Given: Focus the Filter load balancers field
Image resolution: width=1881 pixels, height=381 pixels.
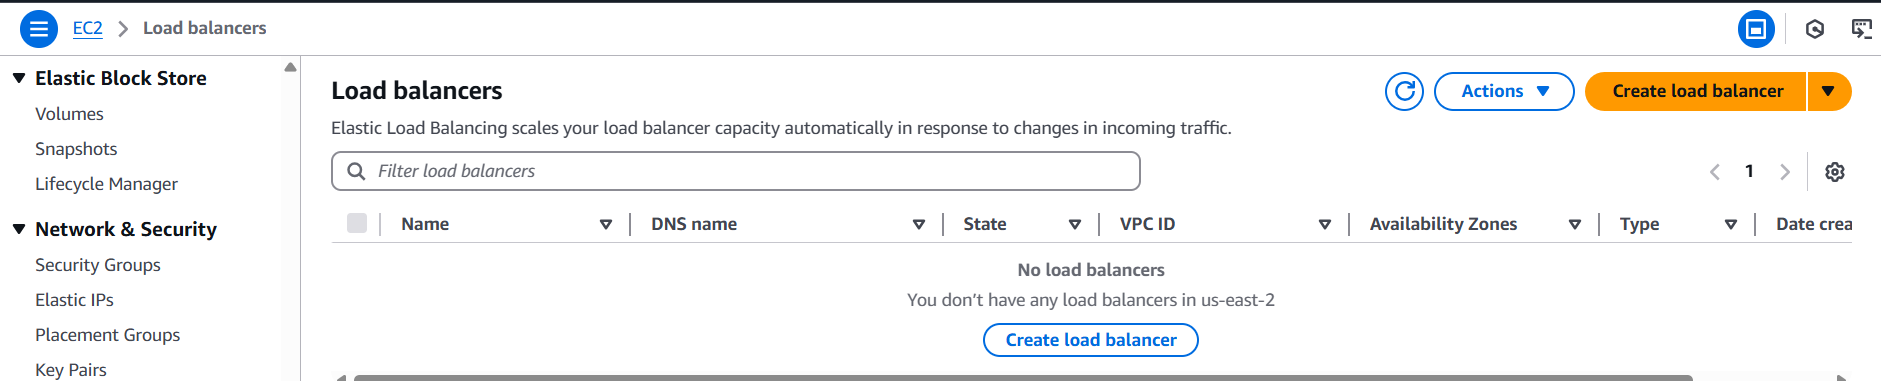Looking at the screenshot, I should click(736, 171).
